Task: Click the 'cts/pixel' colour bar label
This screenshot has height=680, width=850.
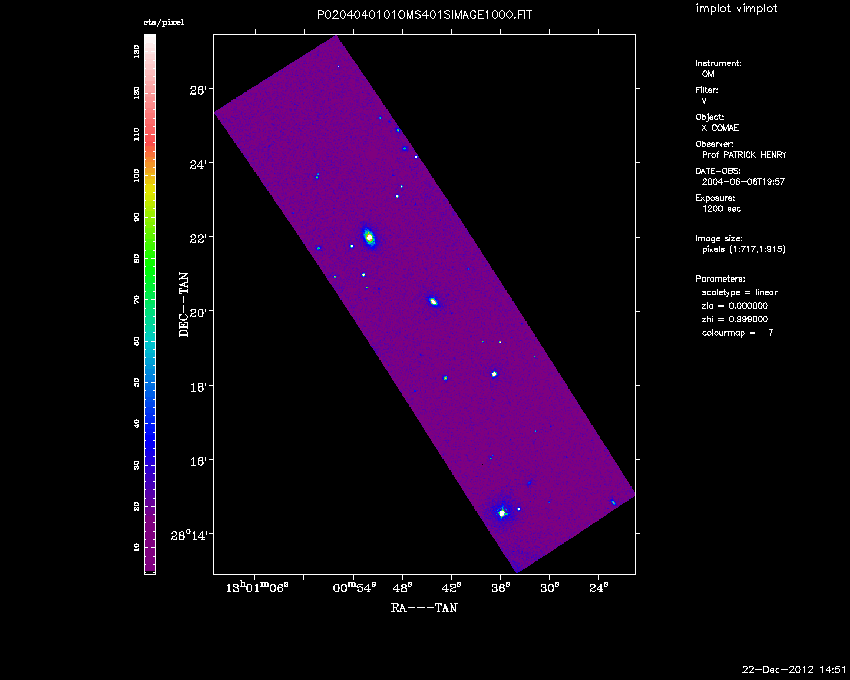Action: (164, 22)
